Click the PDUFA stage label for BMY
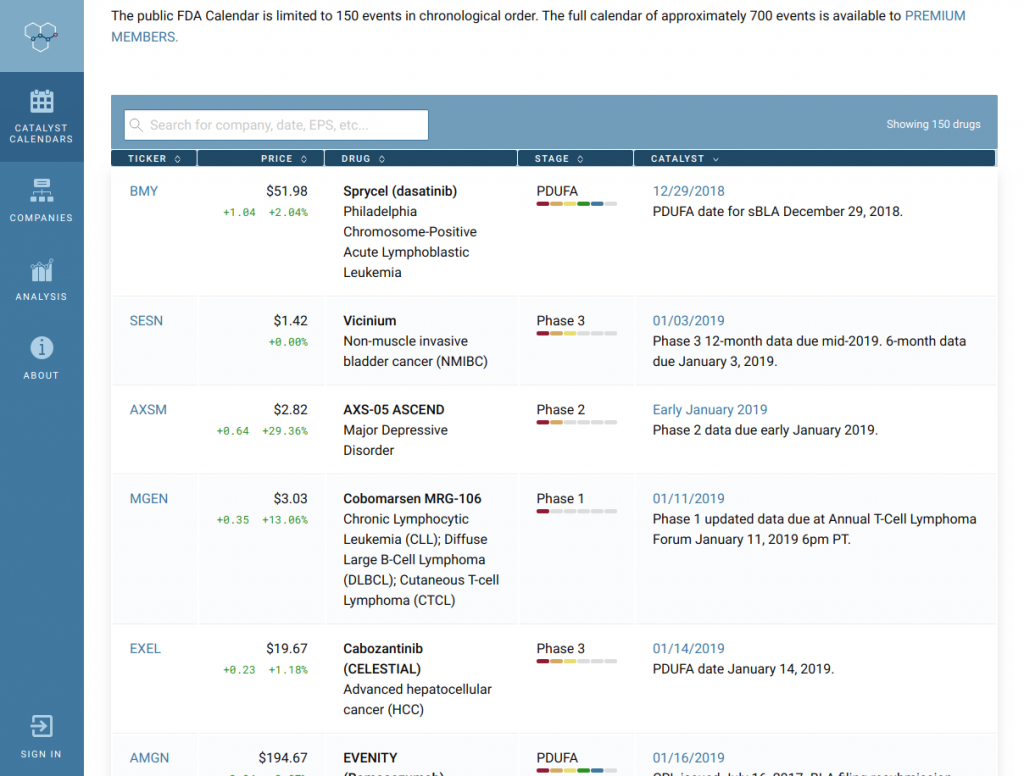This screenshot has width=1024, height=776. (557, 191)
